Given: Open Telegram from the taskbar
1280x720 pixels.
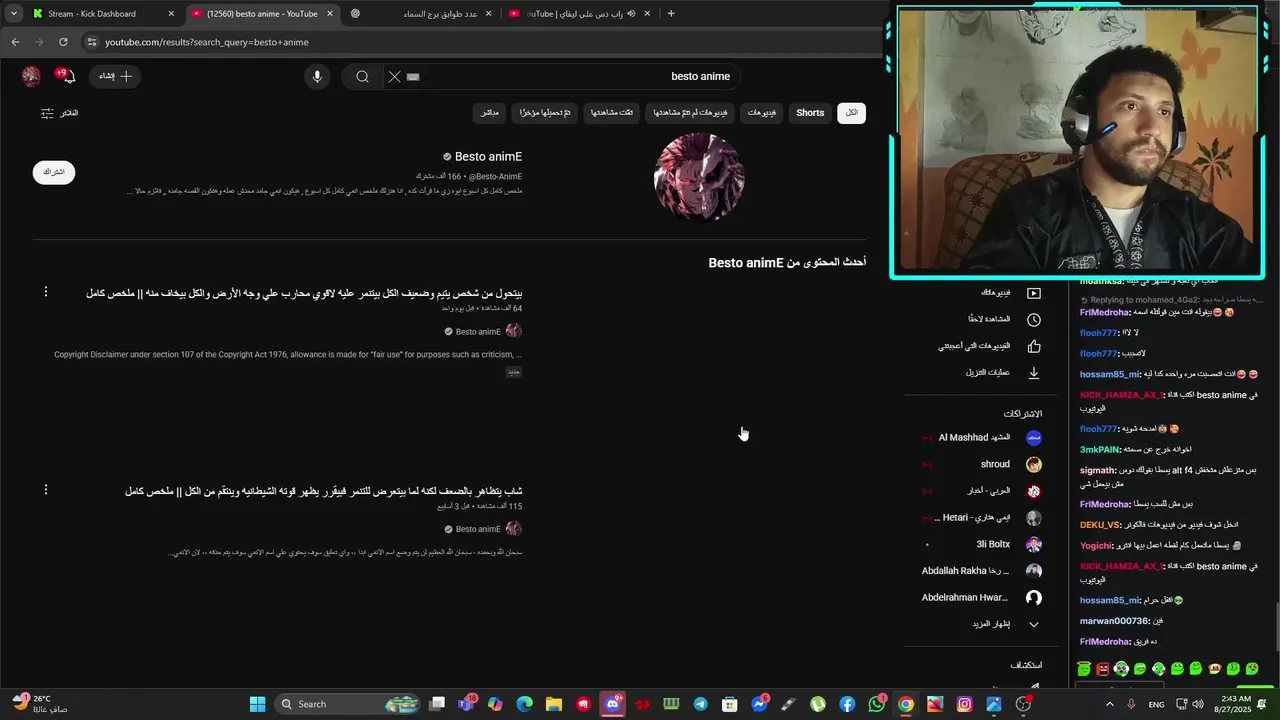Looking at the screenshot, I should (700, 704).
